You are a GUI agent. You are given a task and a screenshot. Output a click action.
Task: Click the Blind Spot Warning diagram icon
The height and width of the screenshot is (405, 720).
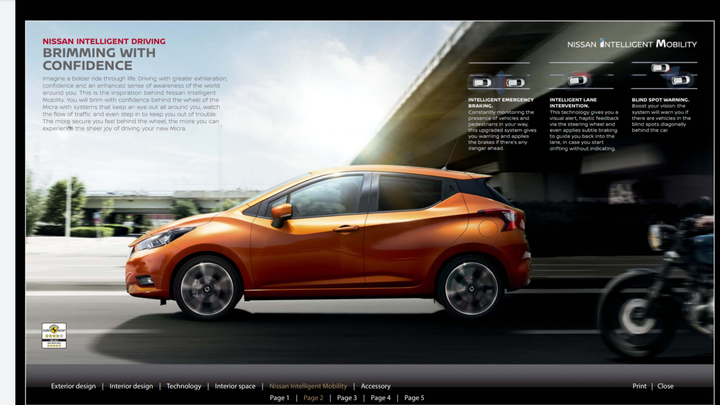(664, 75)
